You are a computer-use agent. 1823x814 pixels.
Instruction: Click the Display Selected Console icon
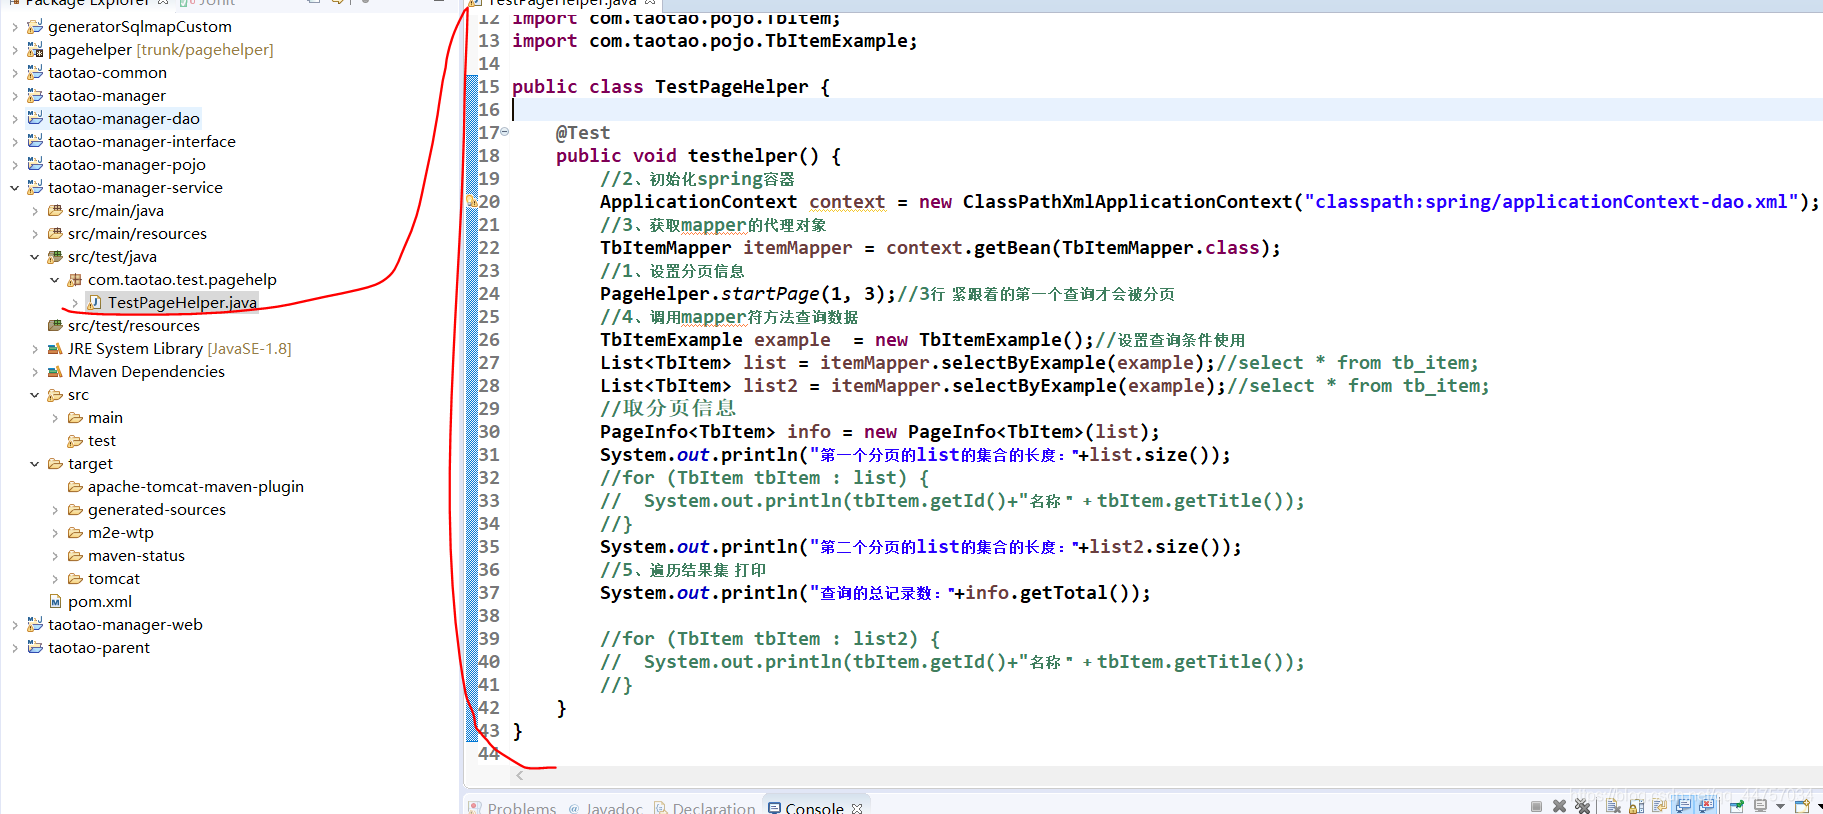(1760, 806)
